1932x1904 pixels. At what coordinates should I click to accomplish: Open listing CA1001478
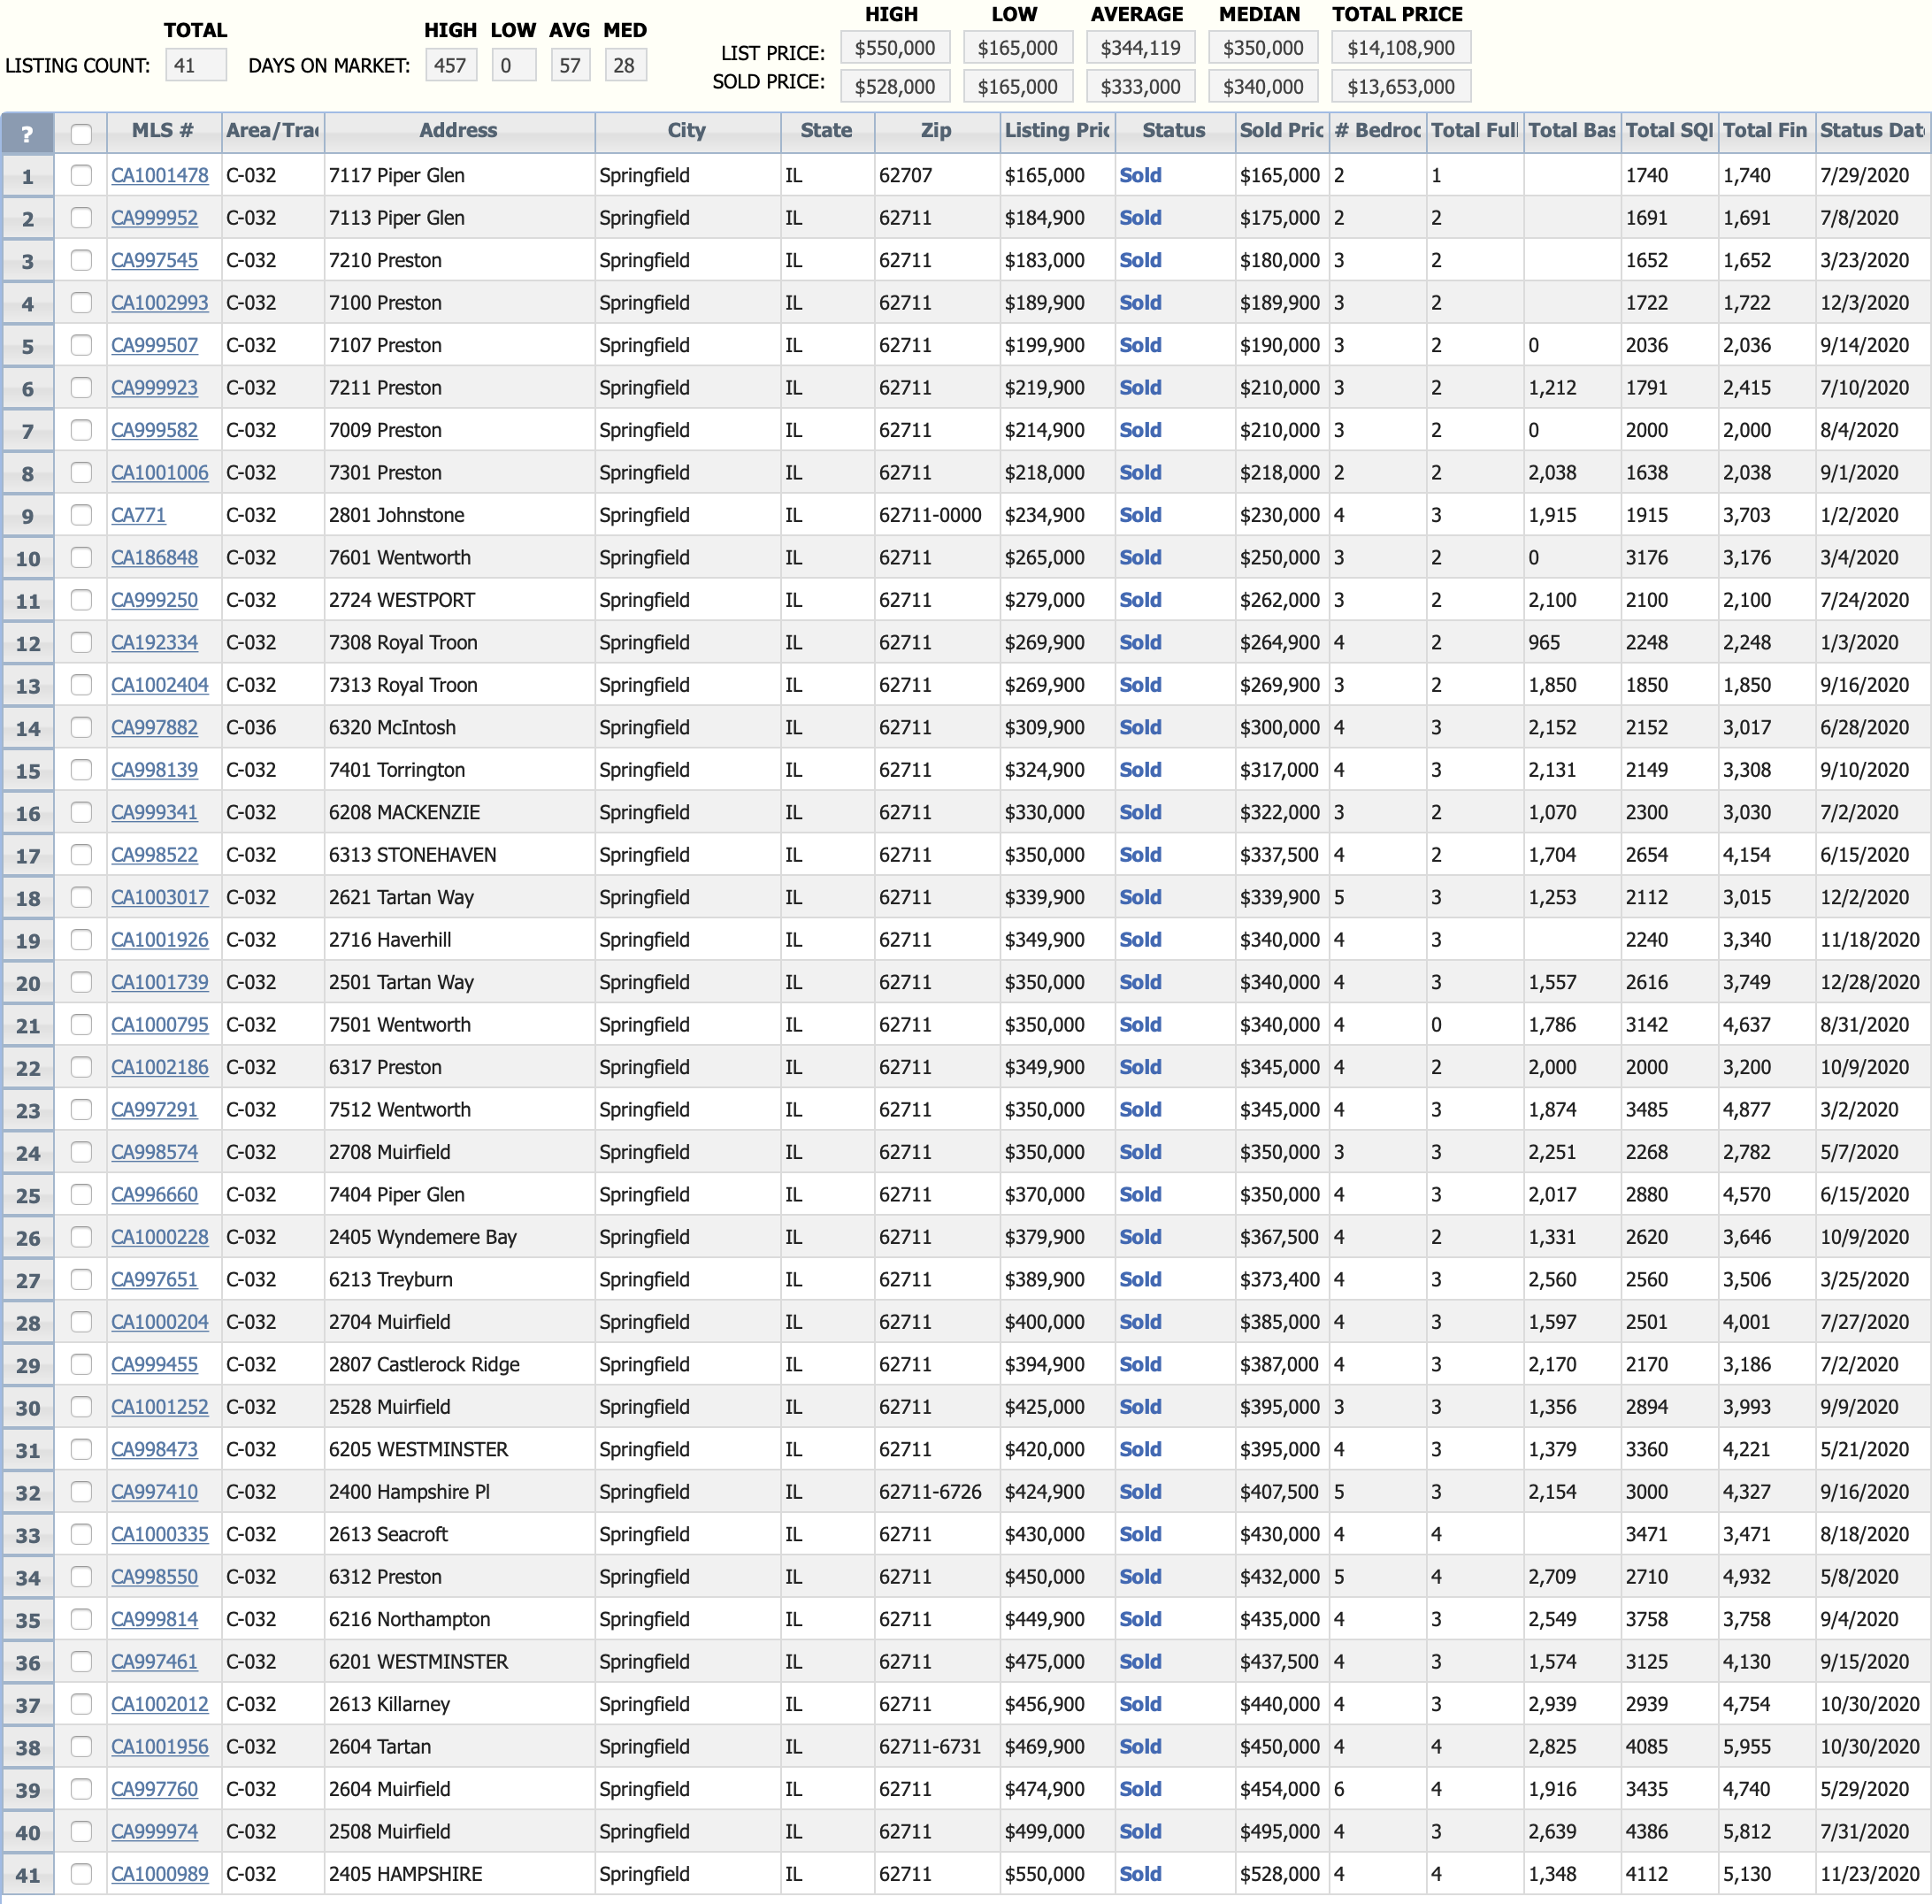[160, 175]
